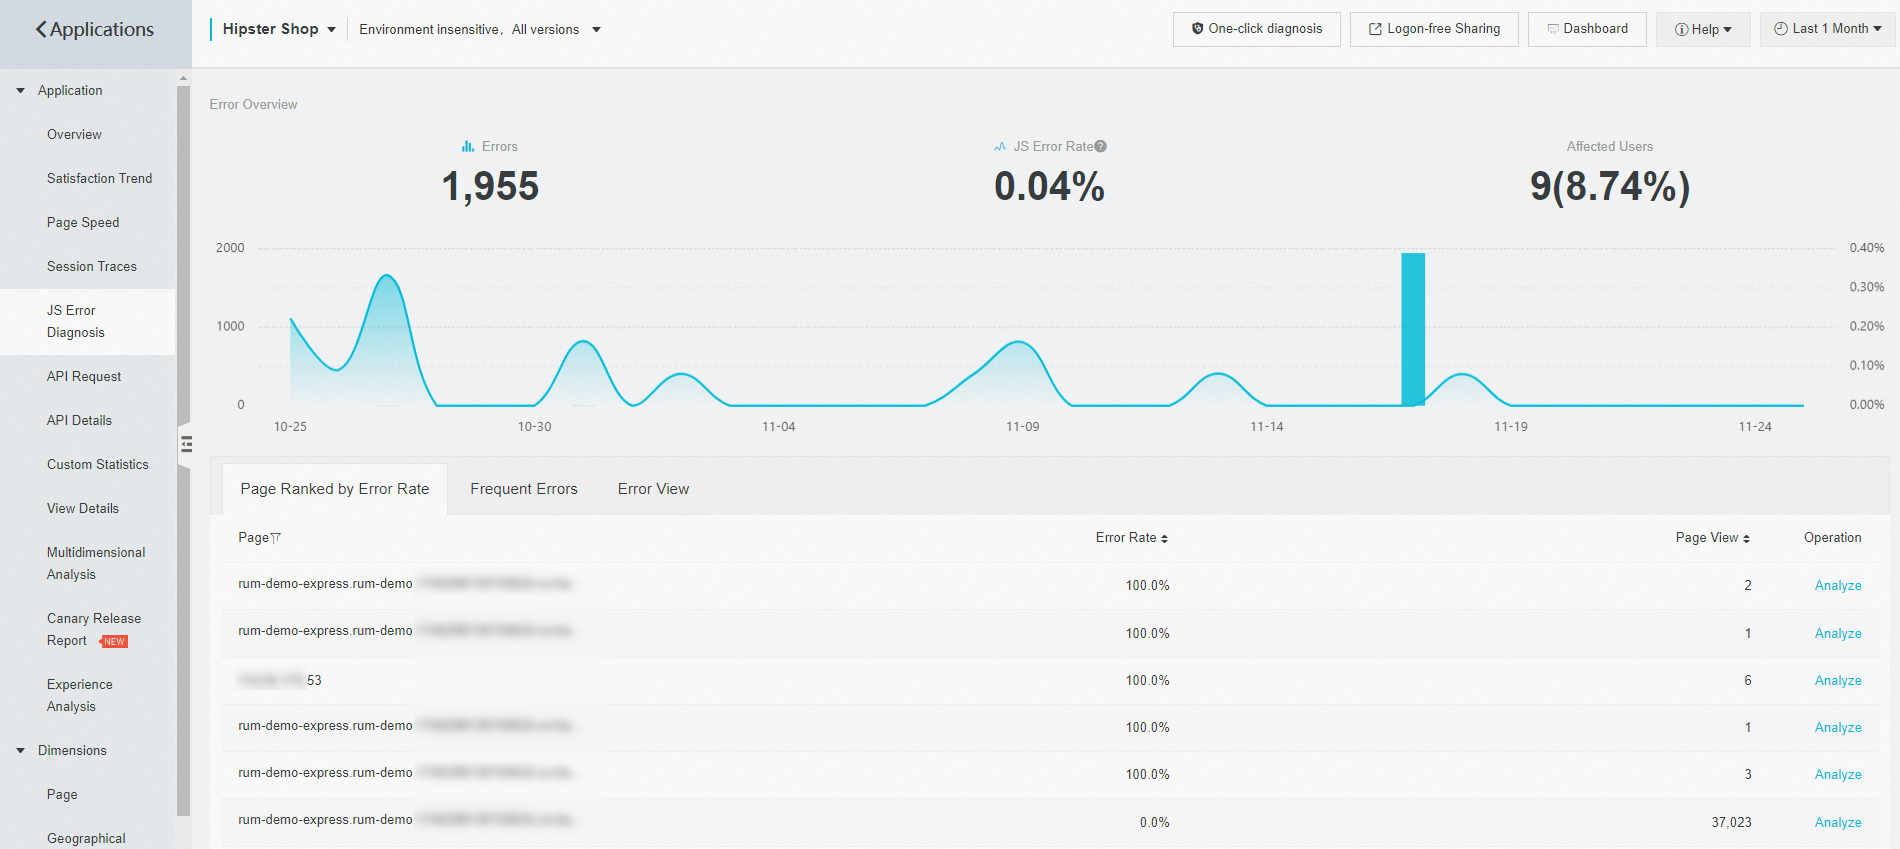Viewport: 1900px width, 849px height.
Task: Sort table by Page View arrows
Action: point(1746,539)
